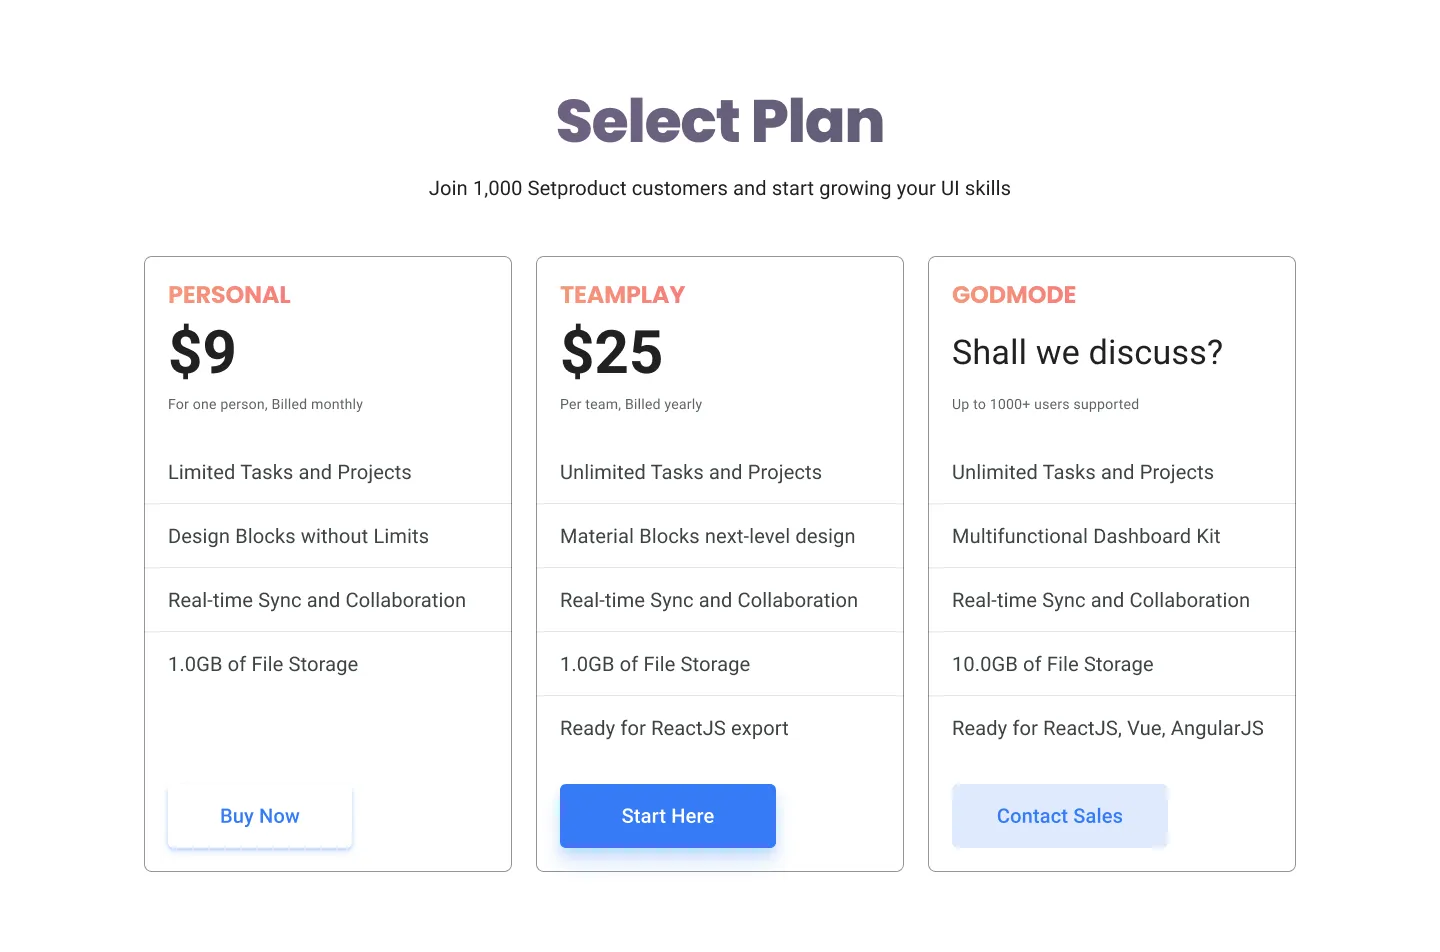Select the TEAMPLAY plan heading
Image resolution: width=1440 pixels, height=952 pixels.
(x=622, y=295)
